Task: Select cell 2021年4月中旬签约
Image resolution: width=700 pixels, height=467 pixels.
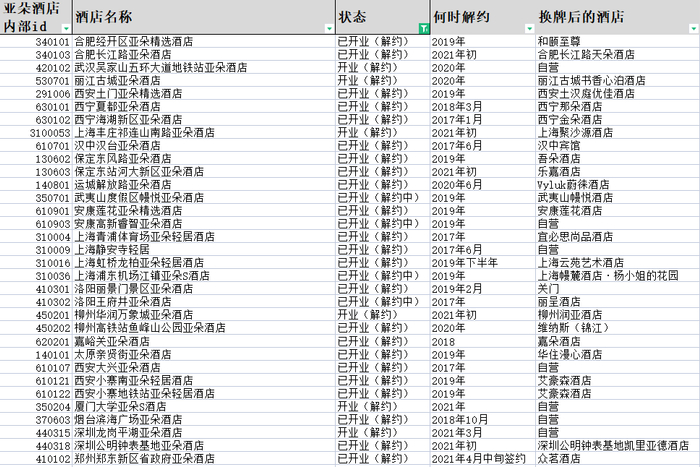Action: (x=483, y=458)
